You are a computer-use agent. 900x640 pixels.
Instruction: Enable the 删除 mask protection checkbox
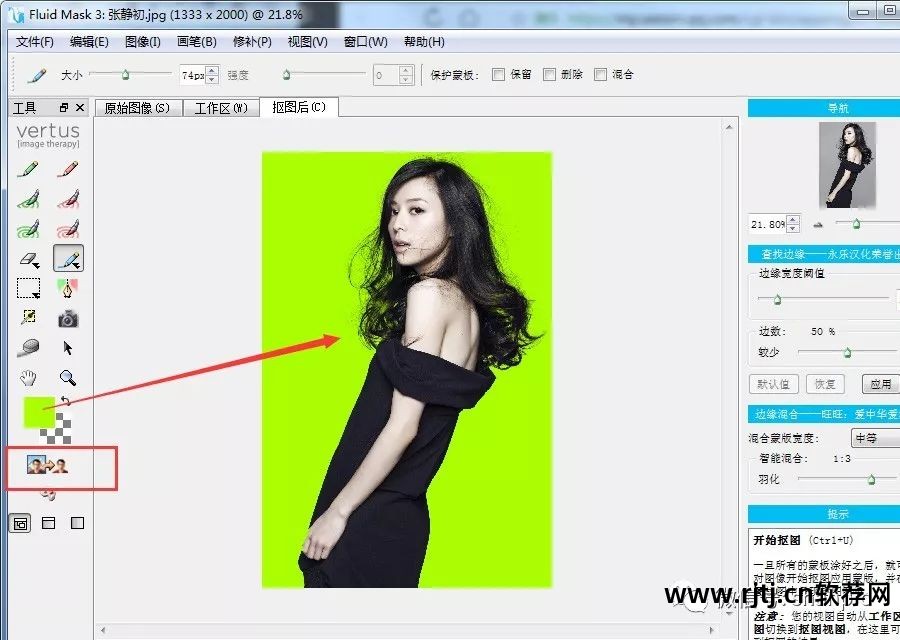coord(549,75)
